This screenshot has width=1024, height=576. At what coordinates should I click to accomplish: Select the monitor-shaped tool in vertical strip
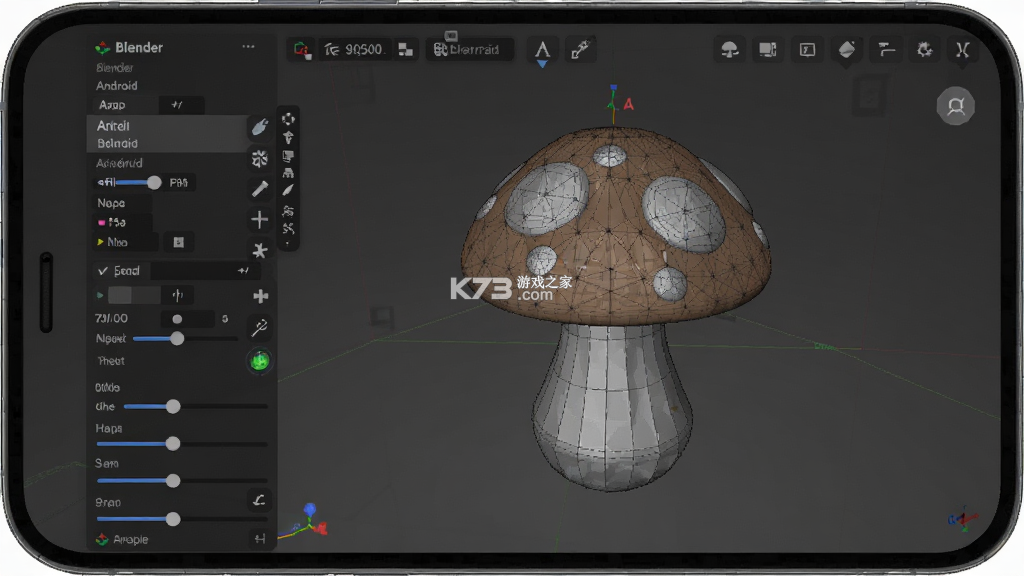pos(288,156)
